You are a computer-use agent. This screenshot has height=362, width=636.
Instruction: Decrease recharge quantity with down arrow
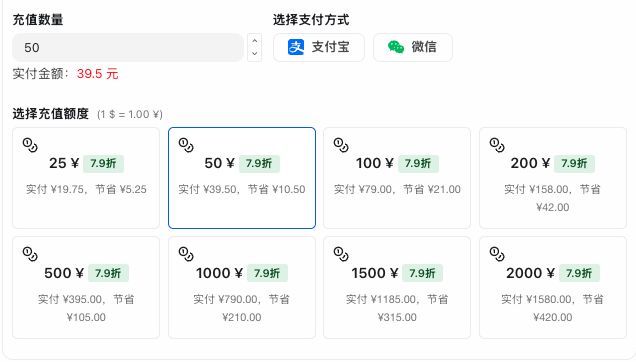click(x=254, y=54)
